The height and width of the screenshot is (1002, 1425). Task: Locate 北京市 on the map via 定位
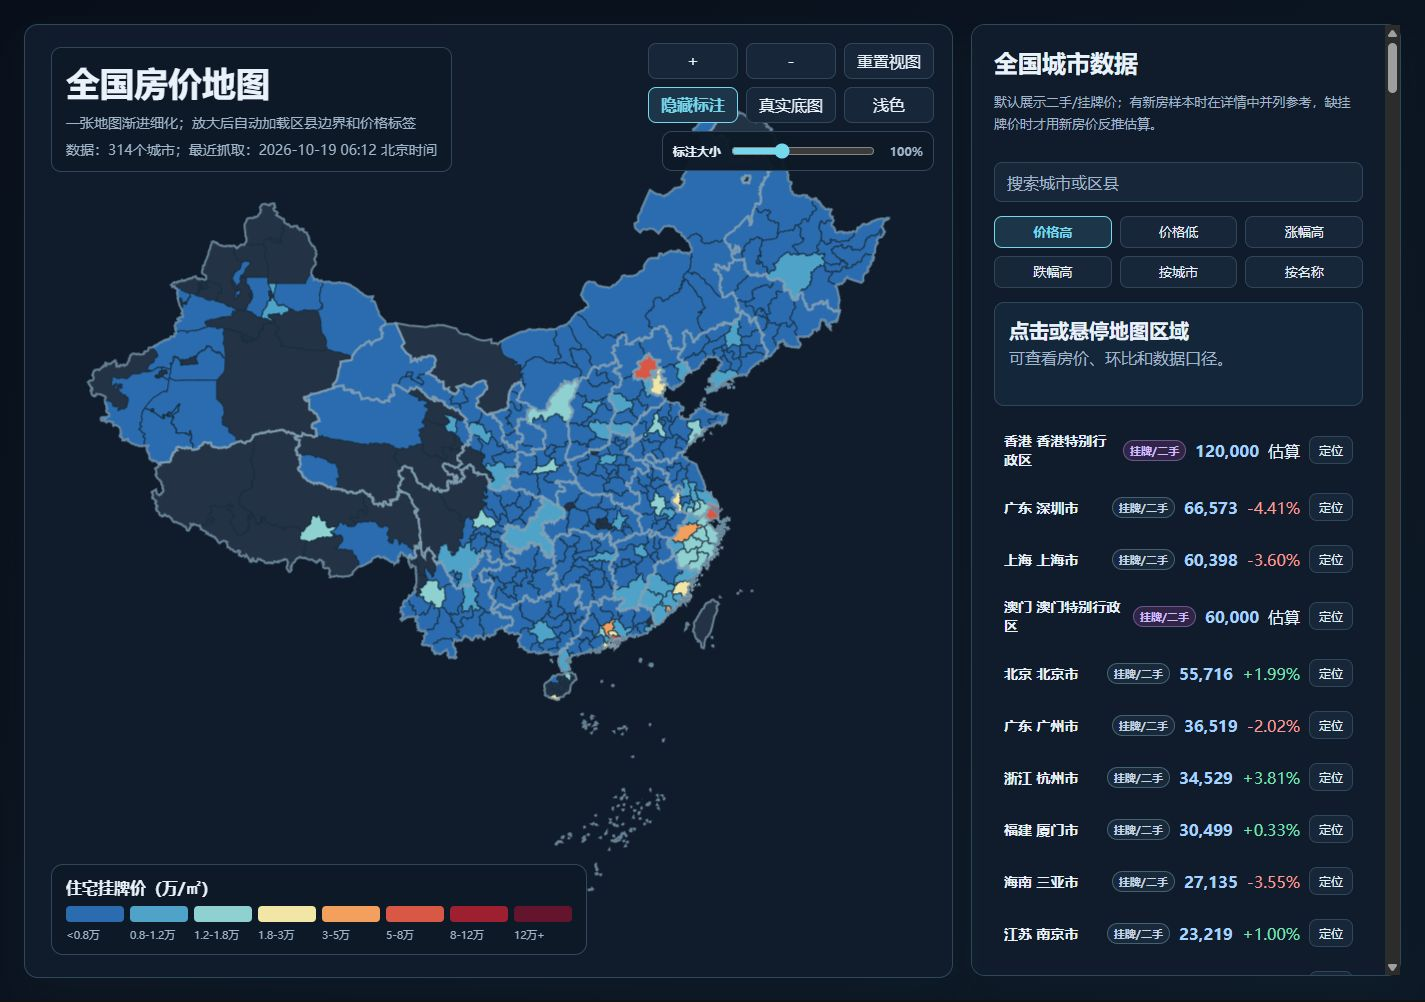(x=1331, y=674)
